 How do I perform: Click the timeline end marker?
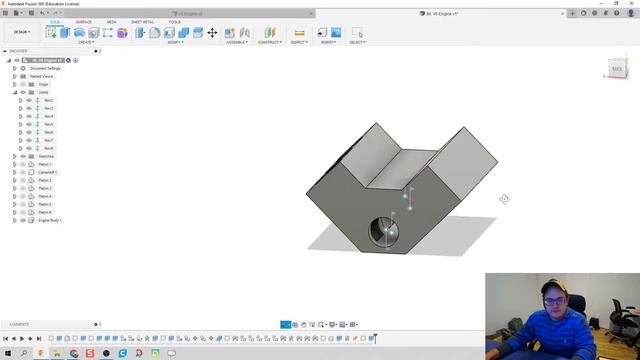pyautogui.click(x=375, y=338)
